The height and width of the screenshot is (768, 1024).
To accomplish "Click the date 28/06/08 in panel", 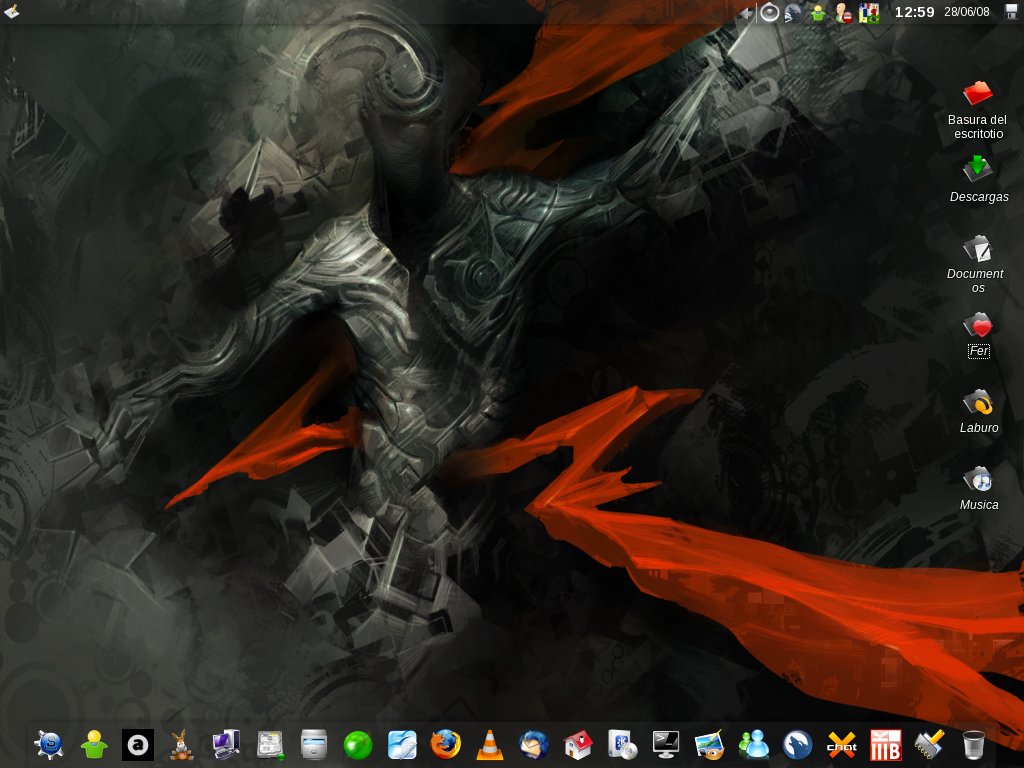I will click(x=967, y=12).
